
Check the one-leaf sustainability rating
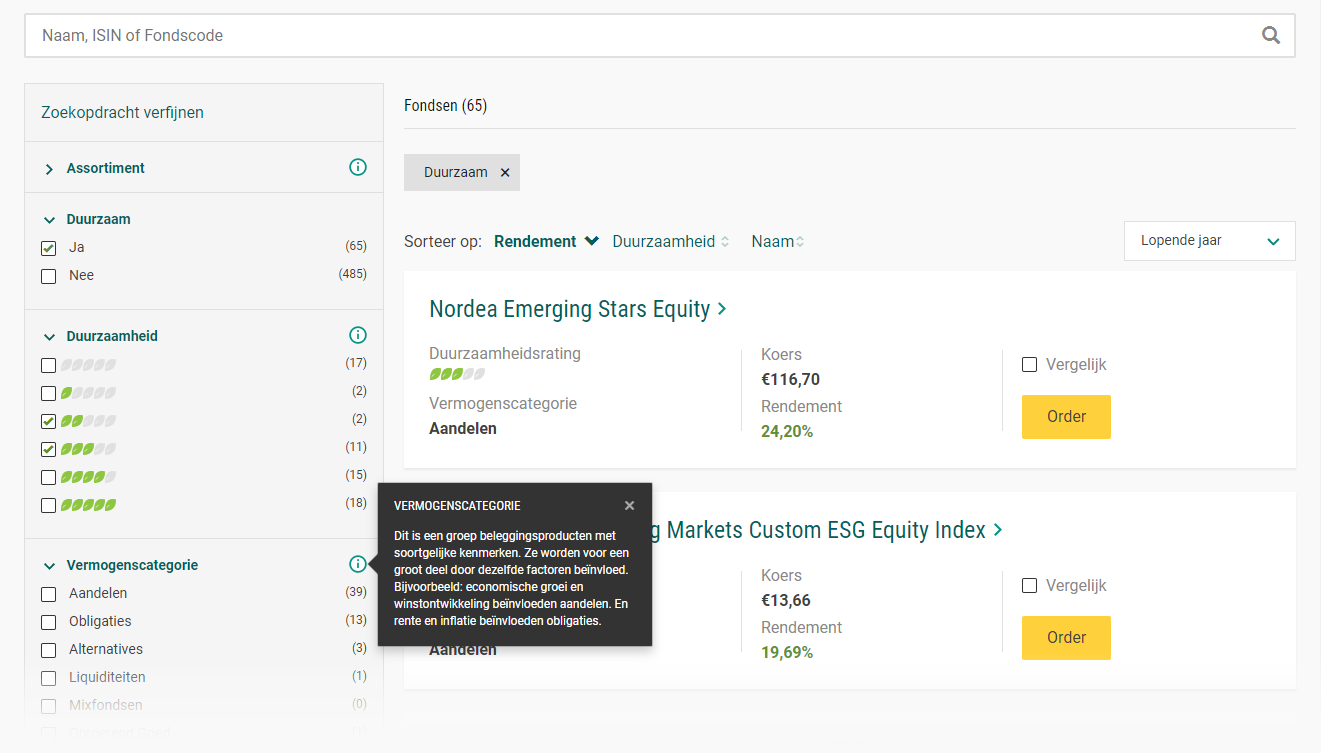click(48, 393)
